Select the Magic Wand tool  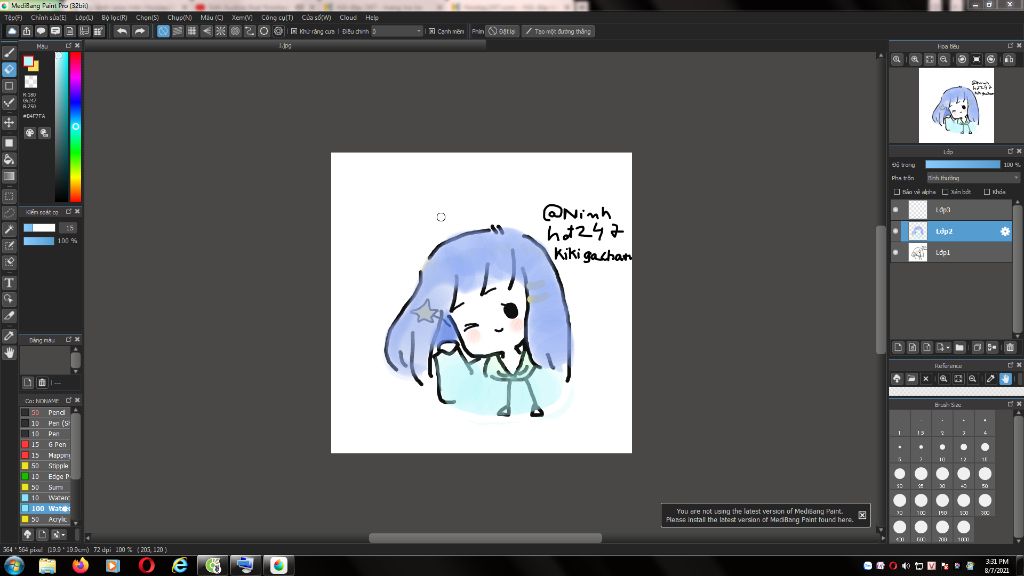click(9, 229)
